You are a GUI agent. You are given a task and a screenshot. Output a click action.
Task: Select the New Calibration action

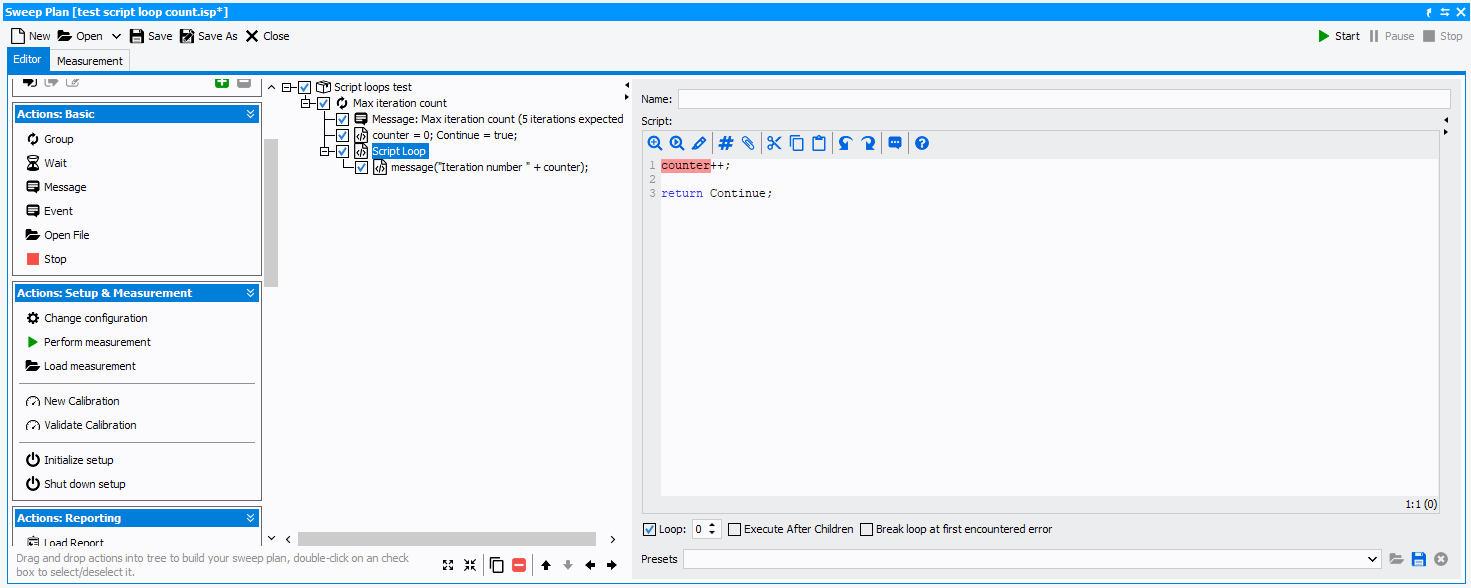pos(73,401)
